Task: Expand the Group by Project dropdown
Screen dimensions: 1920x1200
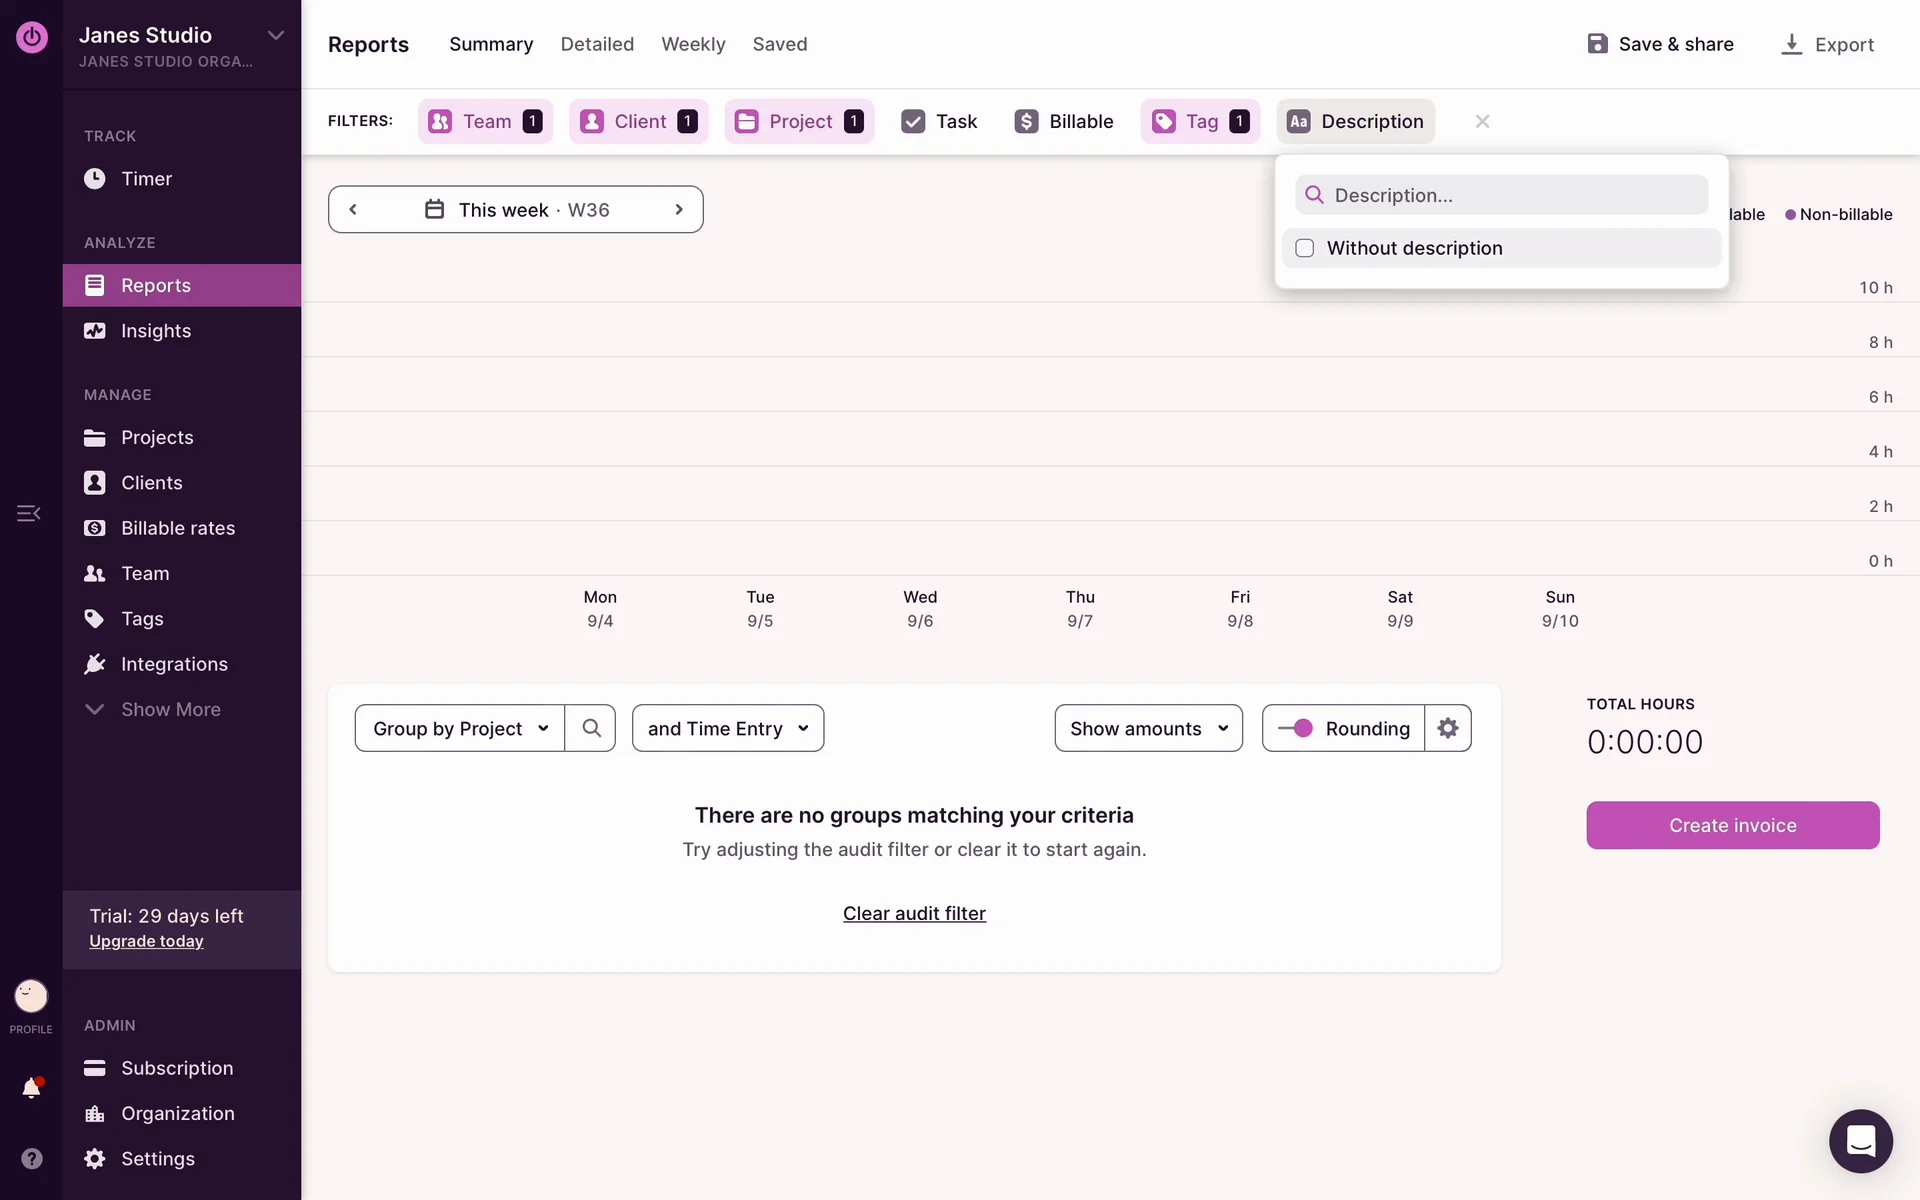Action: 460,728
